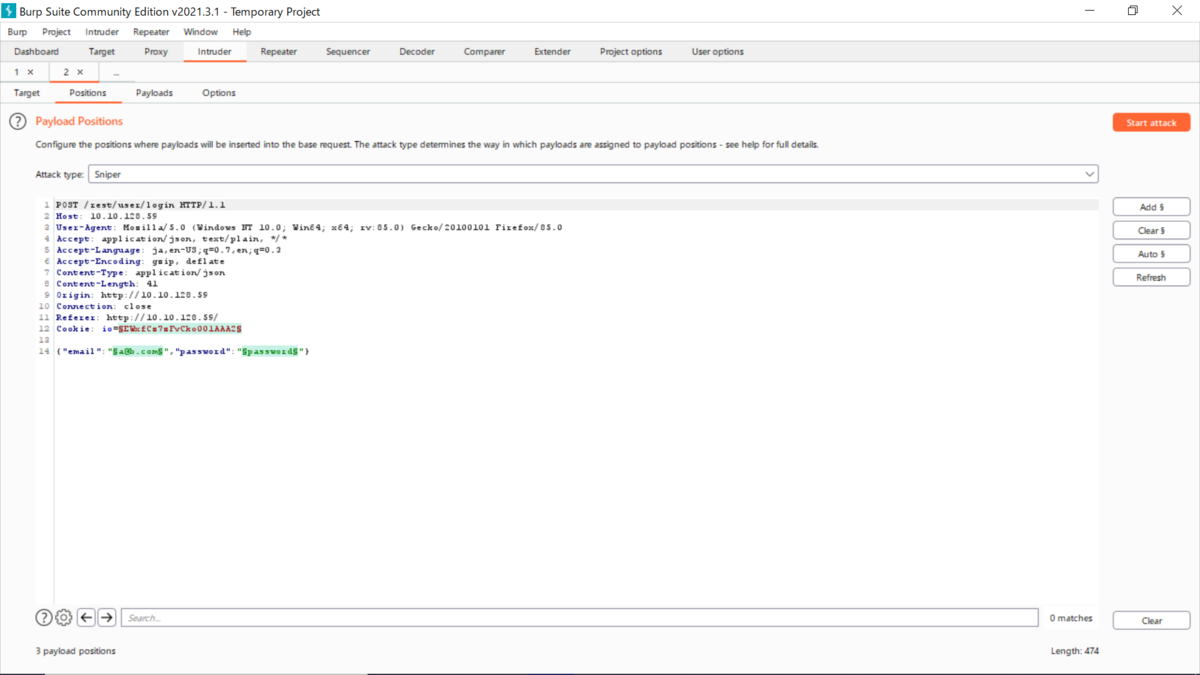1200x675 pixels.
Task: Select Intruder attack tab 2
Action: [67, 72]
